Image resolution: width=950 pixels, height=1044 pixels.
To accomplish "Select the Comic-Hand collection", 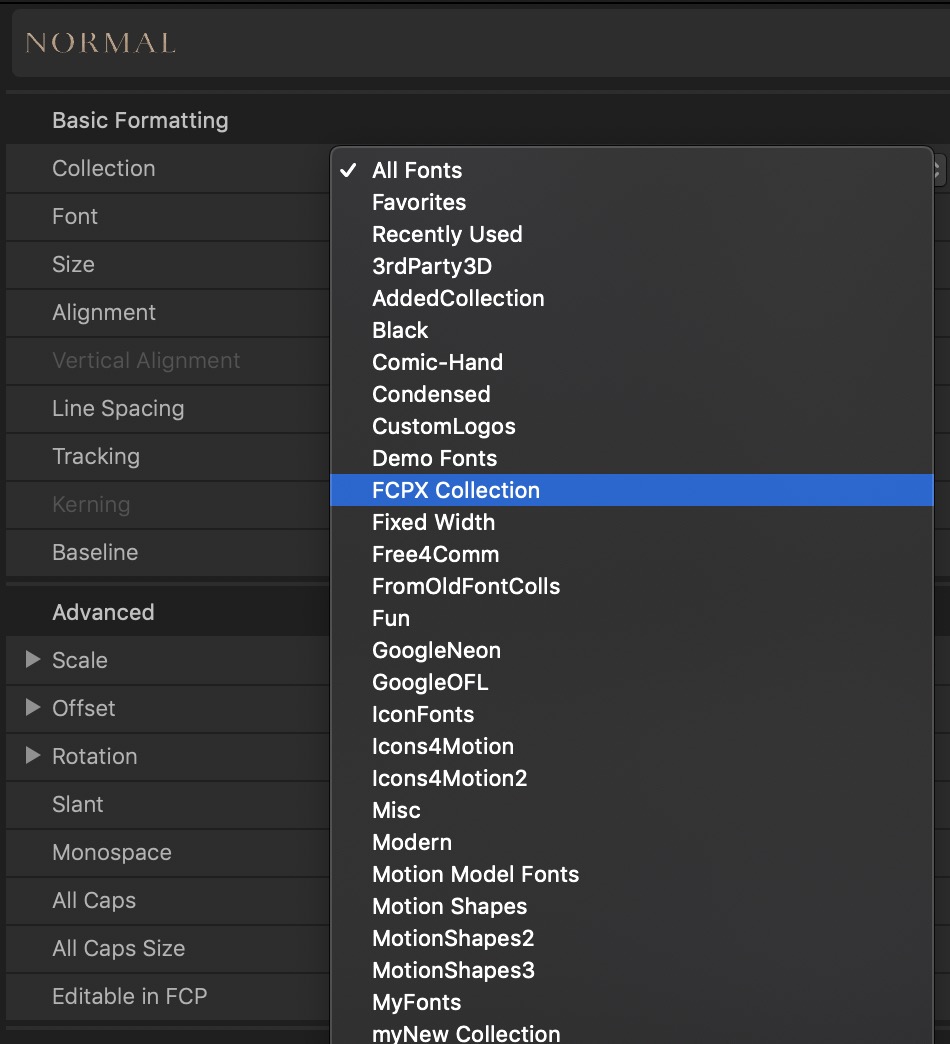I will pos(437,362).
